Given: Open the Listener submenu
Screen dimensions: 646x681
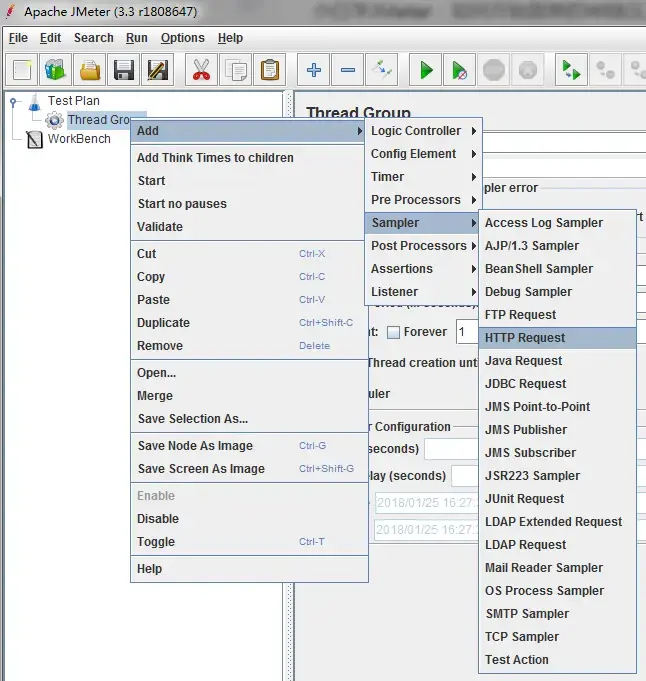Looking at the screenshot, I should click(423, 292).
